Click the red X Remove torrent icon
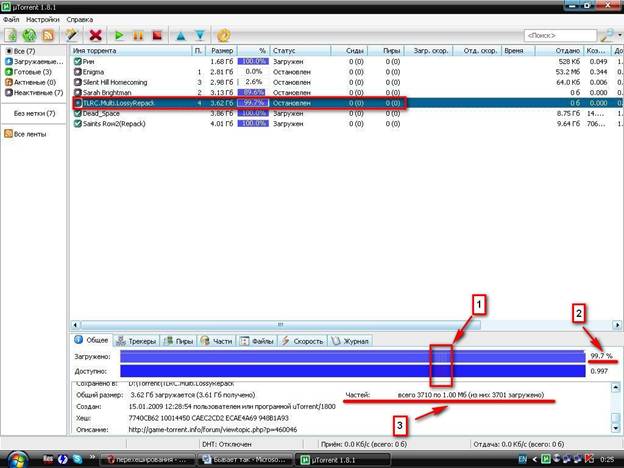The height and width of the screenshot is (468, 624). [x=96, y=35]
